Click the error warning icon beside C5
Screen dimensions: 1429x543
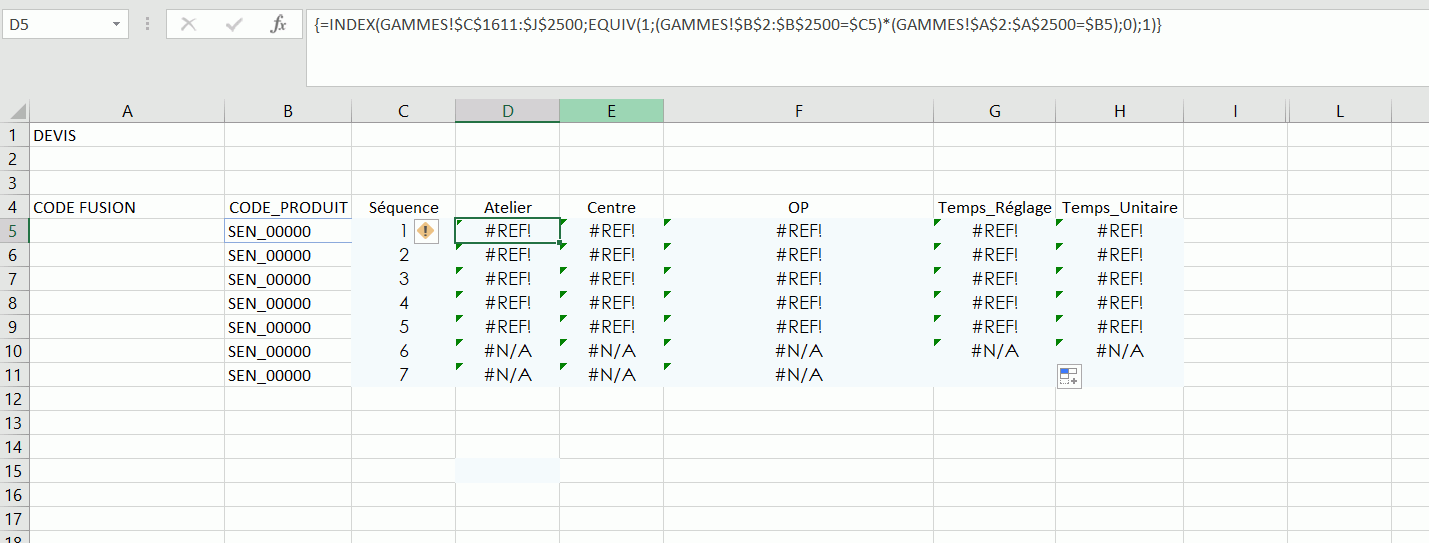pyautogui.click(x=426, y=231)
